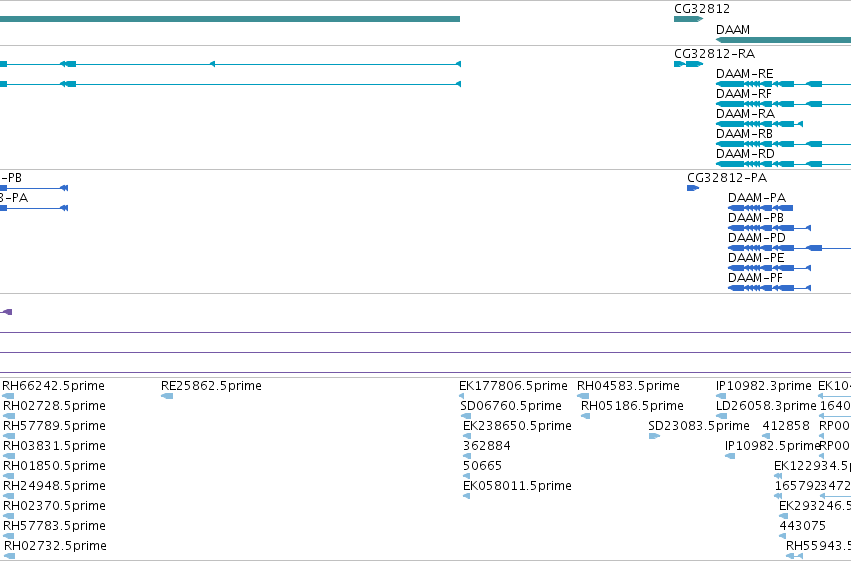The width and height of the screenshot is (851, 561).
Task: Click the CG32812-RA transcript label
Action: [x=714, y=54]
